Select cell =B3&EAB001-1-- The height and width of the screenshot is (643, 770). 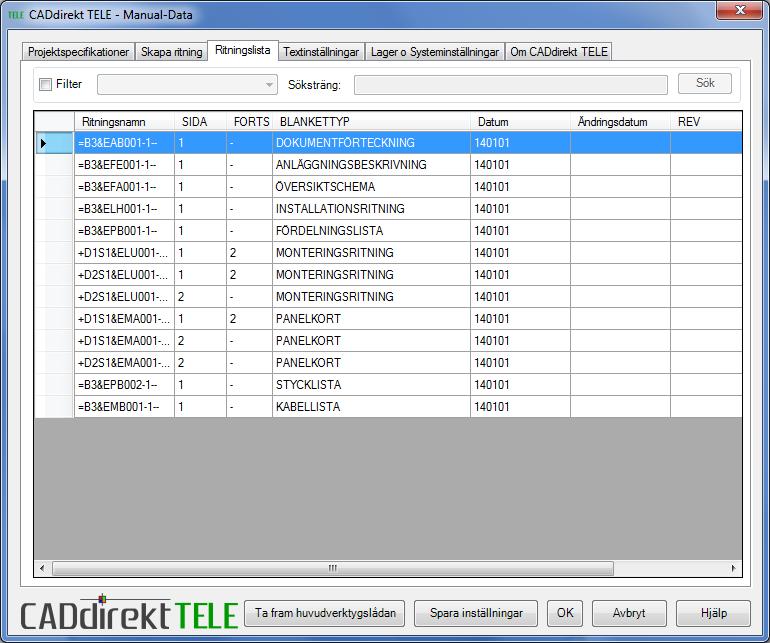(124, 143)
